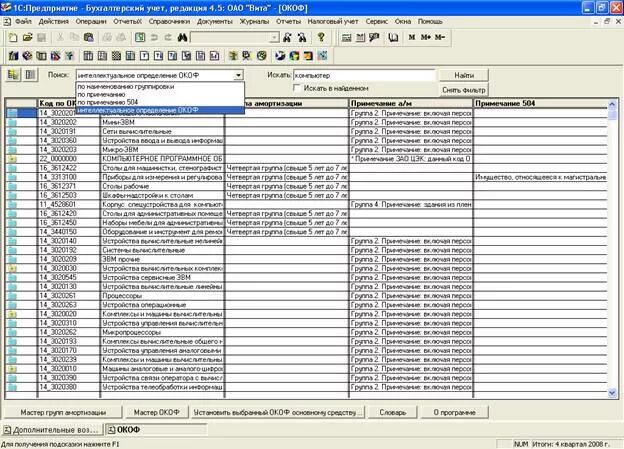Image resolution: width=624 pixels, height=449 pixels.
Task: Click the Paste clipboard toolbar icon
Action: pos(89,37)
